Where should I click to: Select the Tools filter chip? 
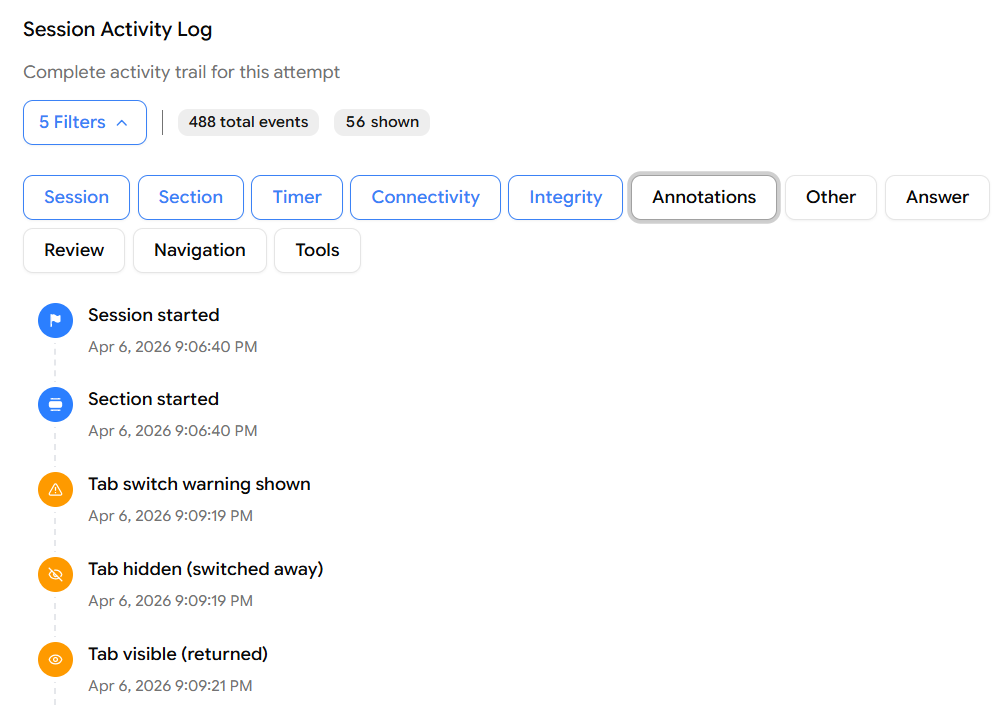pyautogui.click(x=317, y=250)
